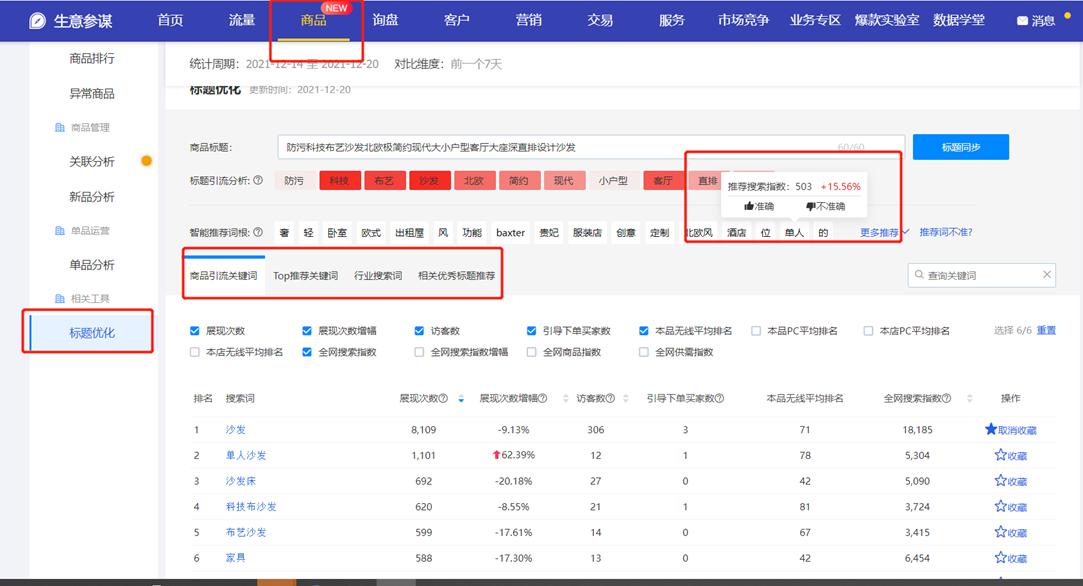Enable the 全网商品指数 checkbox
Viewport: 1083px width, 586px height.
[x=531, y=351]
